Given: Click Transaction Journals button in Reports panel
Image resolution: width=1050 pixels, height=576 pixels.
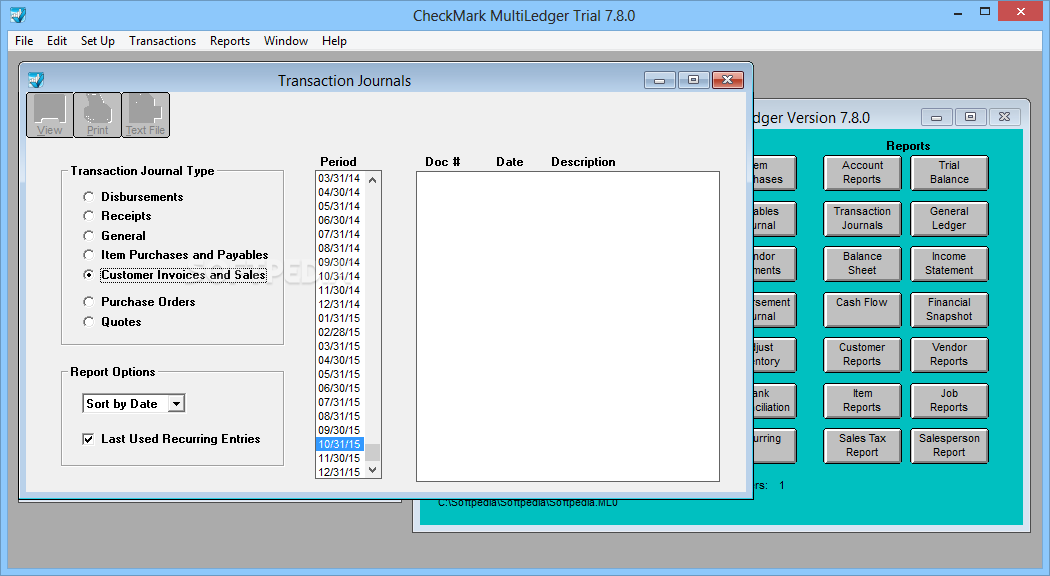Looking at the screenshot, I should [862, 218].
